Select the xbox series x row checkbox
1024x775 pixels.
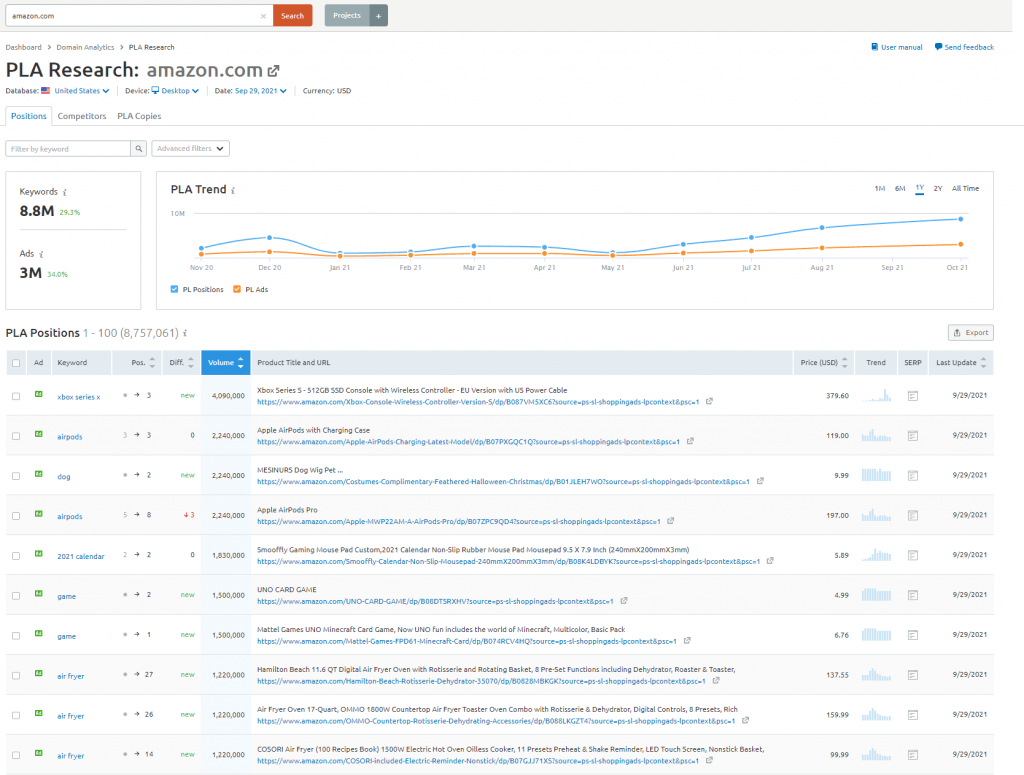pos(16,396)
